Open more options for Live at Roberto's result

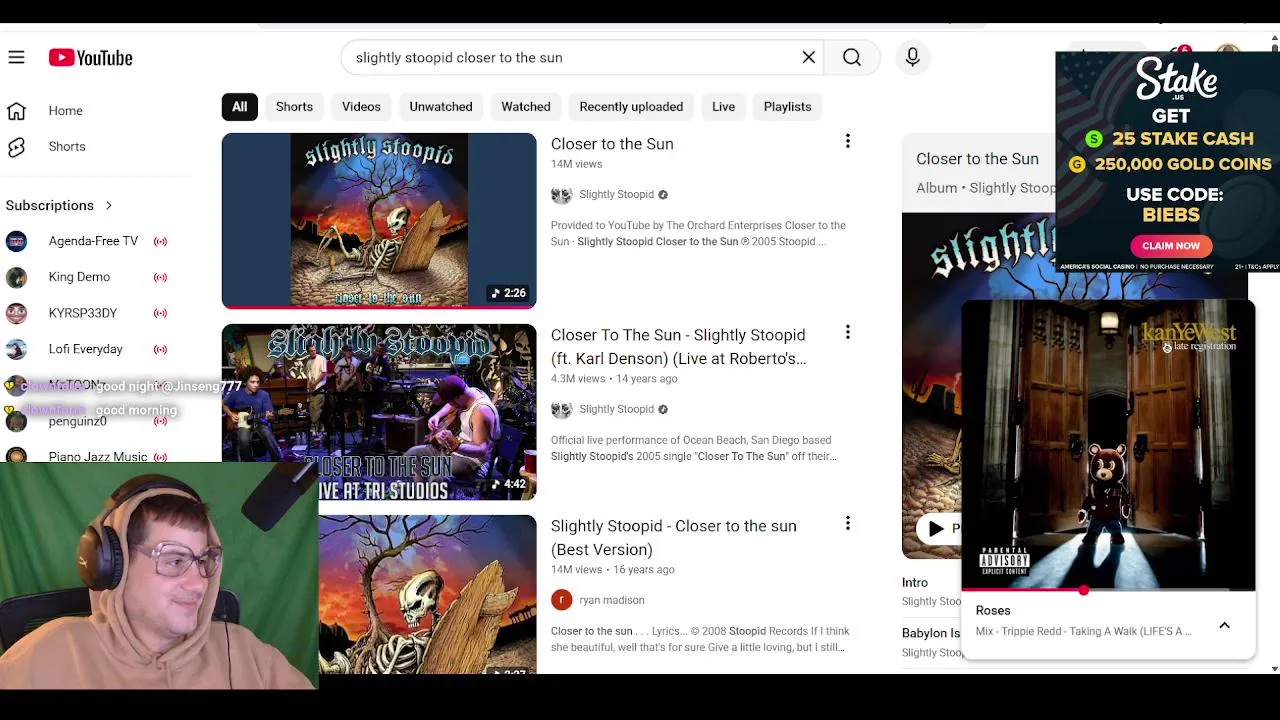click(848, 333)
